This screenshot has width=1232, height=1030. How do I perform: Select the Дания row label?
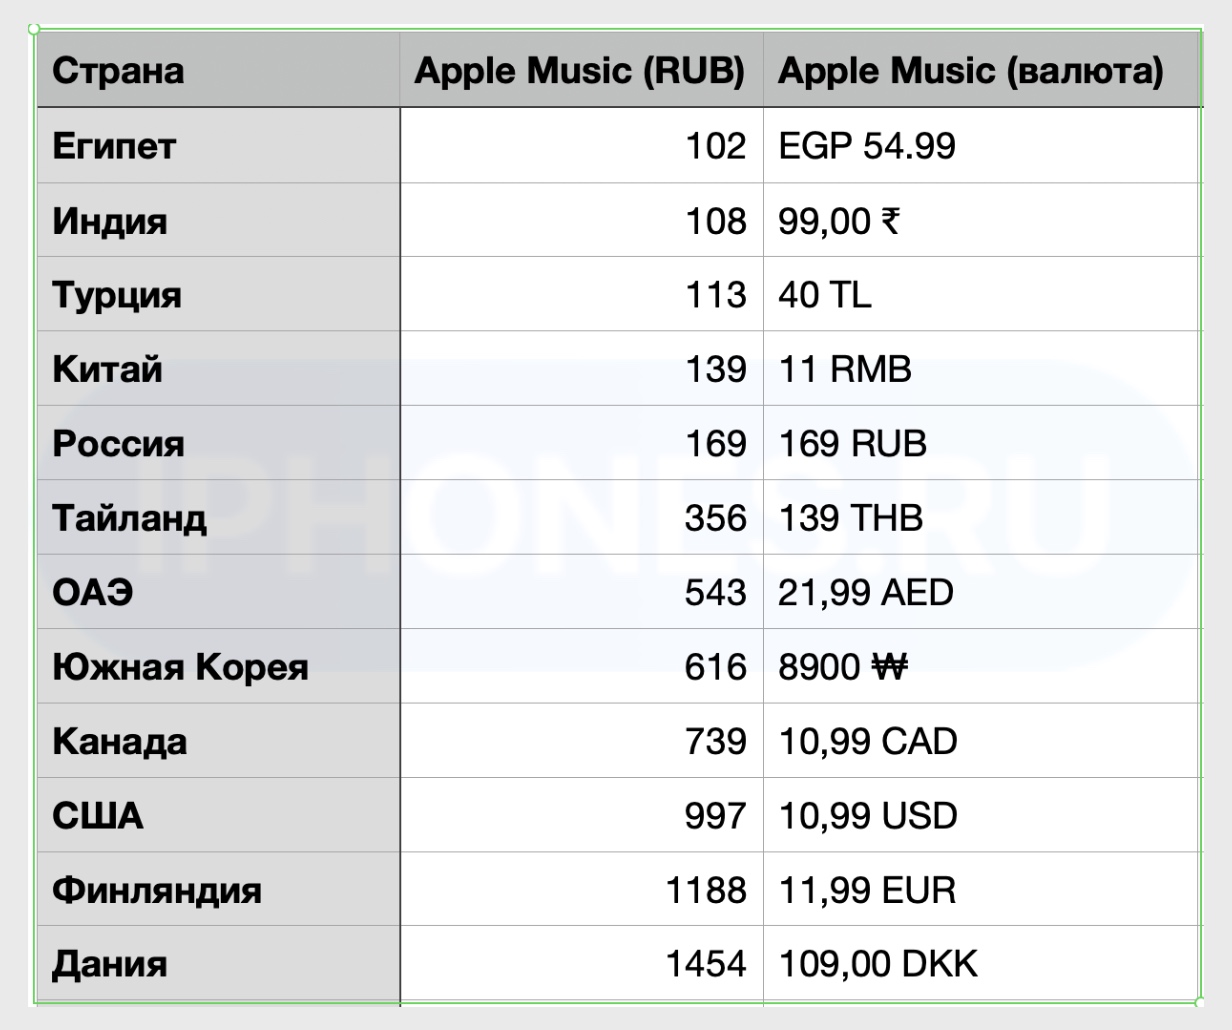(x=110, y=964)
